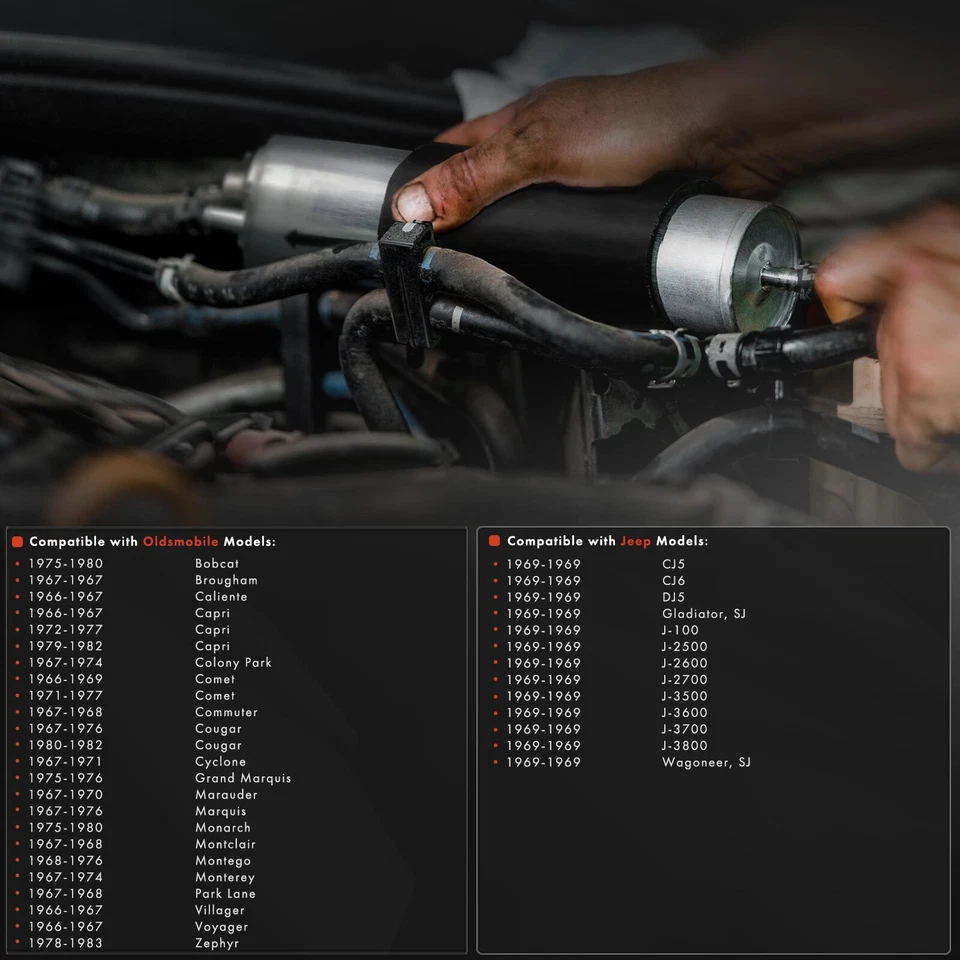Select the 'J-3700' model text
The width and height of the screenshot is (960, 960).
click(x=684, y=729)
